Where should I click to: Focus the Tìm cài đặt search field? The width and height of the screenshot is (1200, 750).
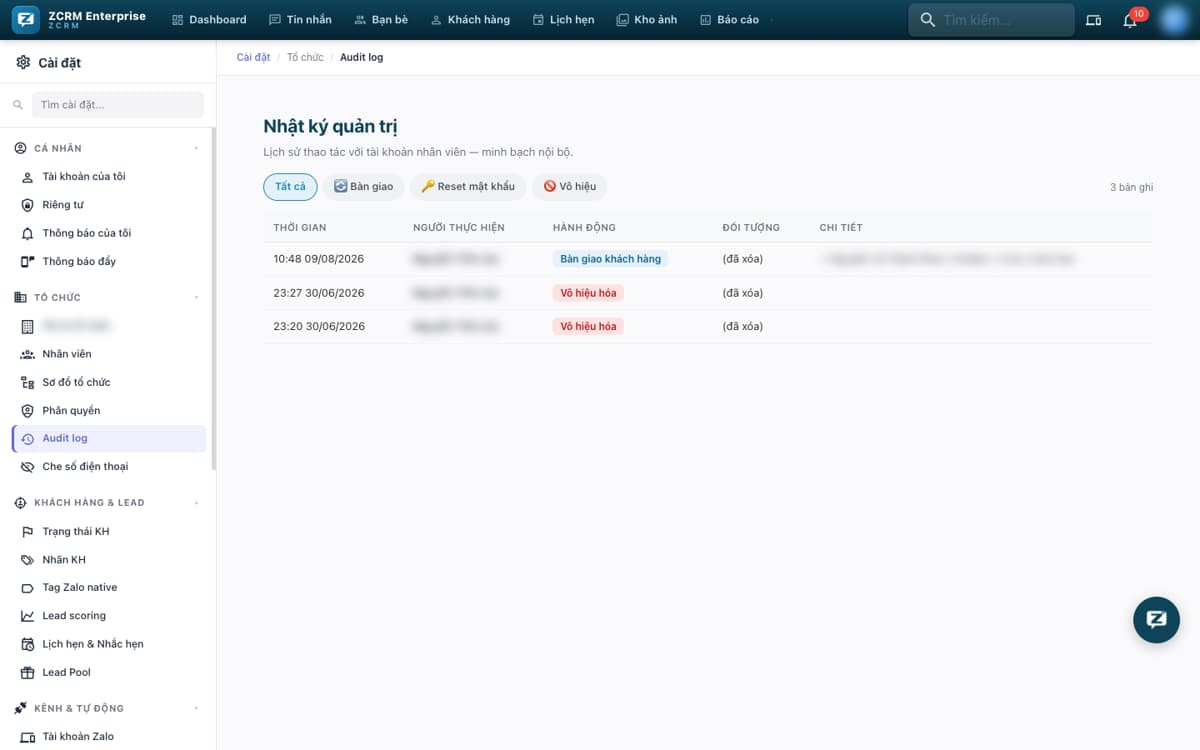(118, 105)
